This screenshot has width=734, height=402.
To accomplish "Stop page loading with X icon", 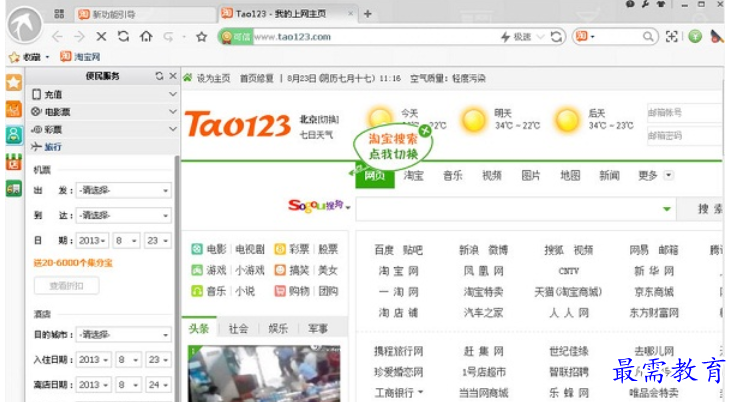I will [101, 37].
